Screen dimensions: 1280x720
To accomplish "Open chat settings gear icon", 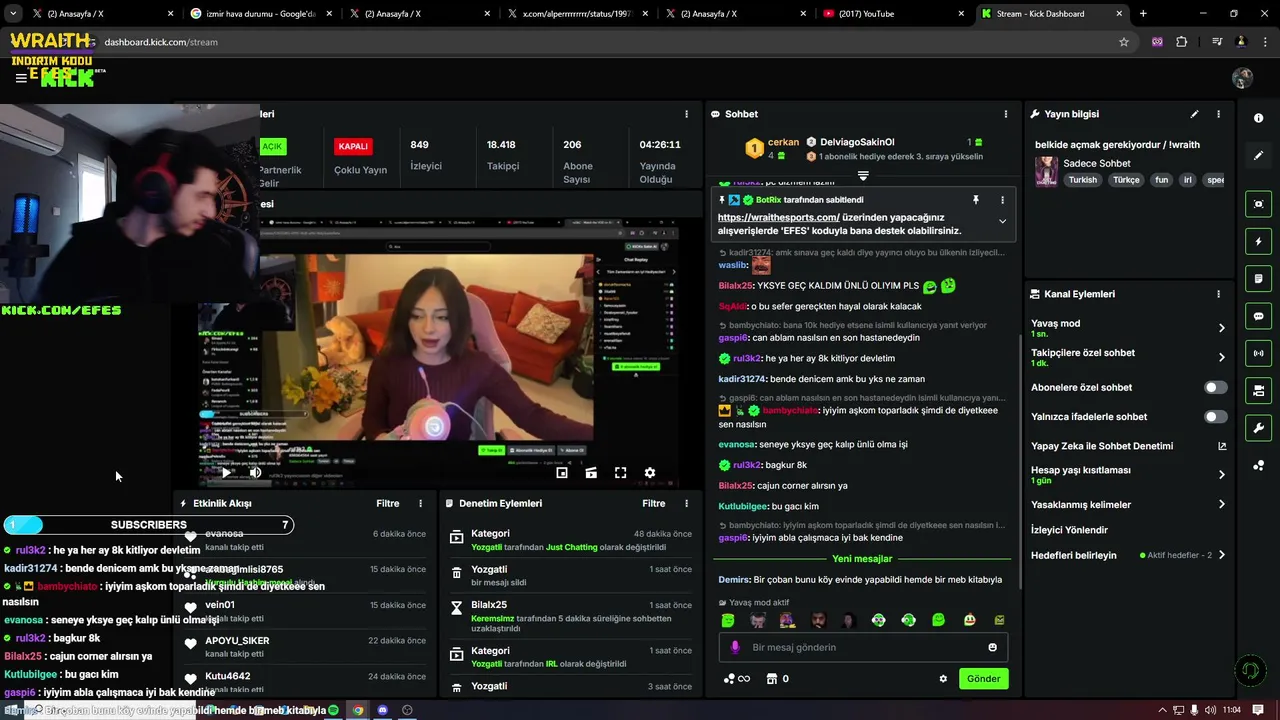I will tap(942, 679).
